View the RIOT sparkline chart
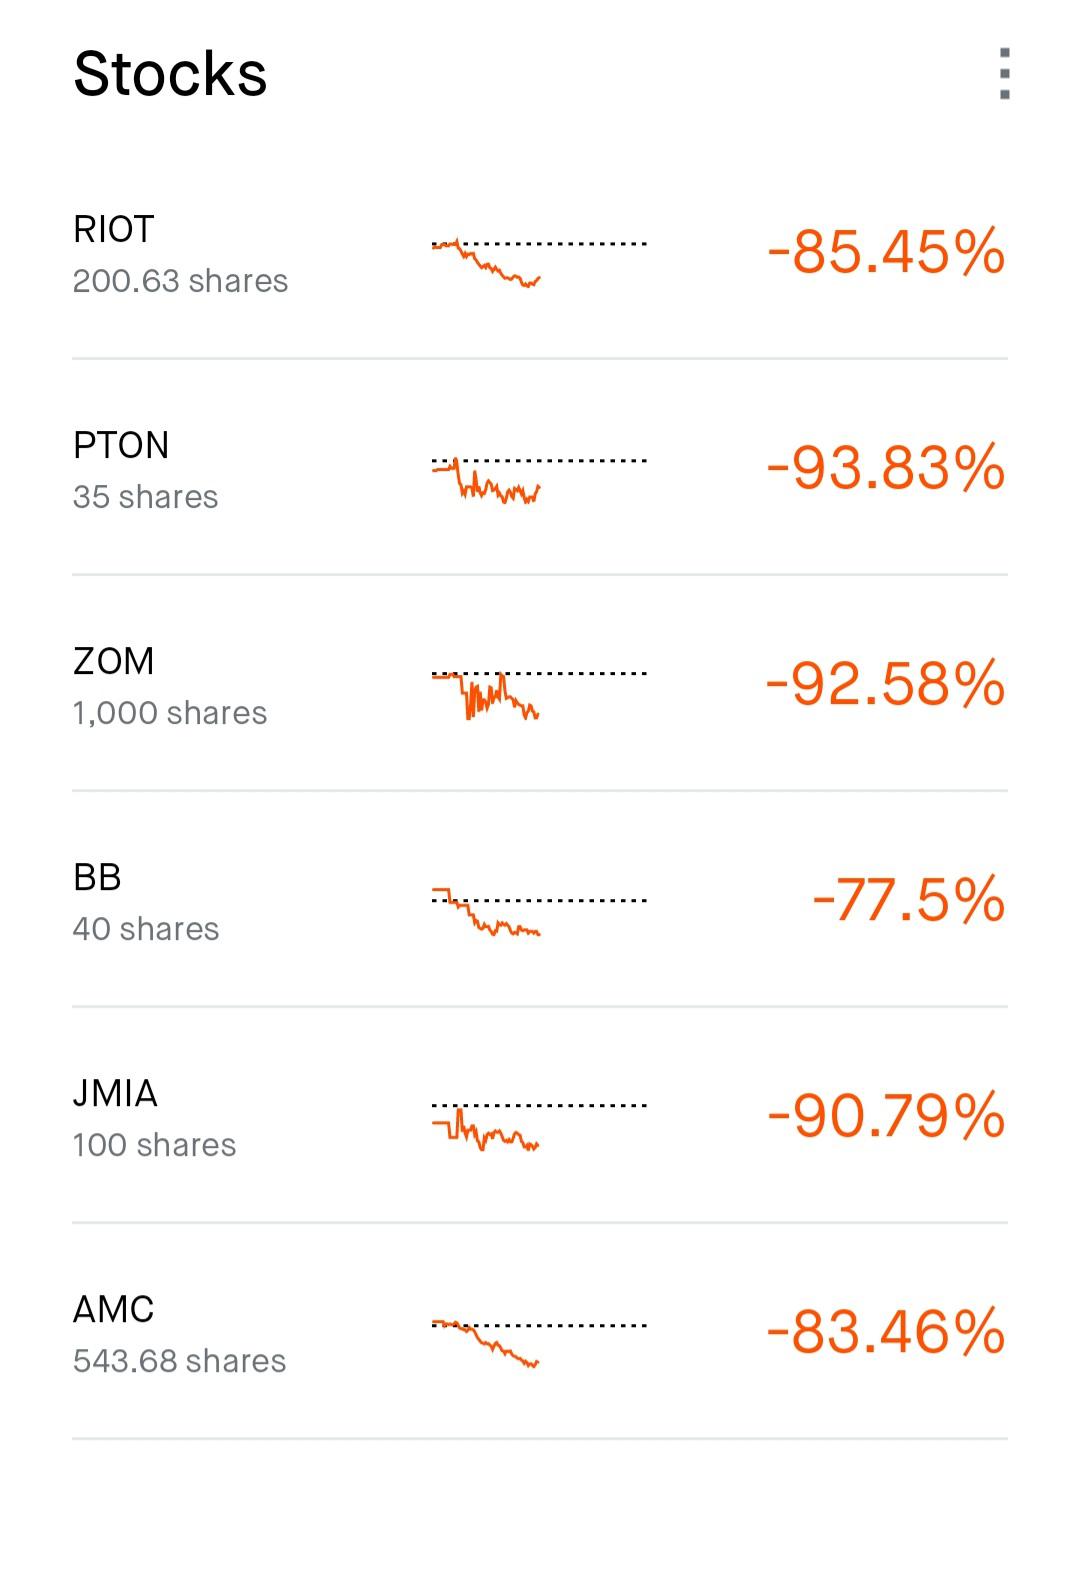Screen dimensions: 1080x1571 tap(539, 260)
